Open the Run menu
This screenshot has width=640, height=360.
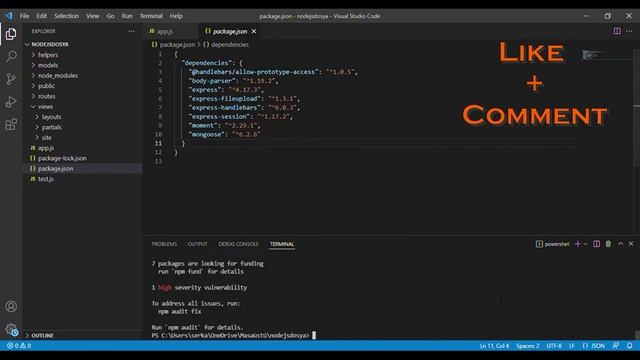point(127,16)
